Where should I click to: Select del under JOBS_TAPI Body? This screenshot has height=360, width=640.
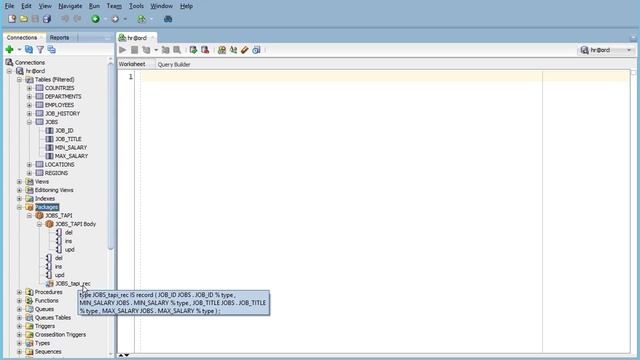69,233
